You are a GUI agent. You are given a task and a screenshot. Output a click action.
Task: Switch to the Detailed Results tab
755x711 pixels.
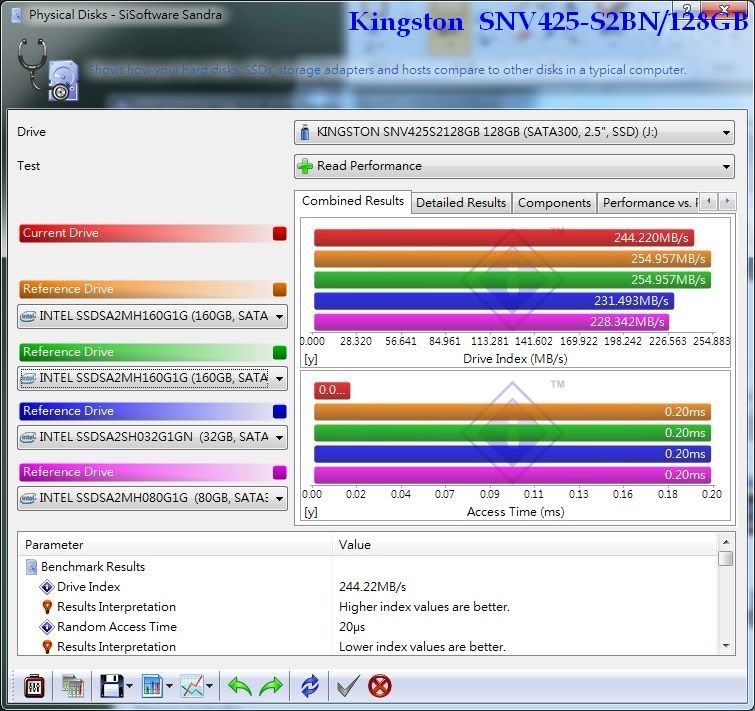coord(461,203)
